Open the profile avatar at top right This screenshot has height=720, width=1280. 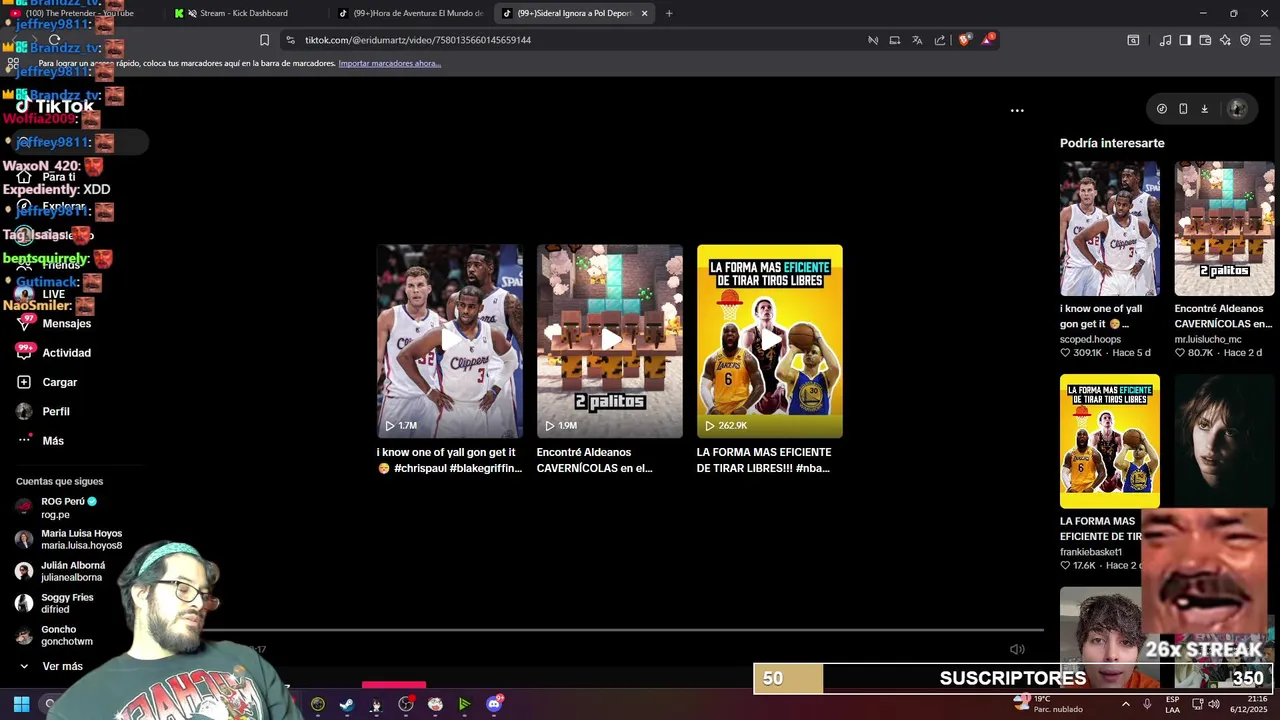[1237, 109]
